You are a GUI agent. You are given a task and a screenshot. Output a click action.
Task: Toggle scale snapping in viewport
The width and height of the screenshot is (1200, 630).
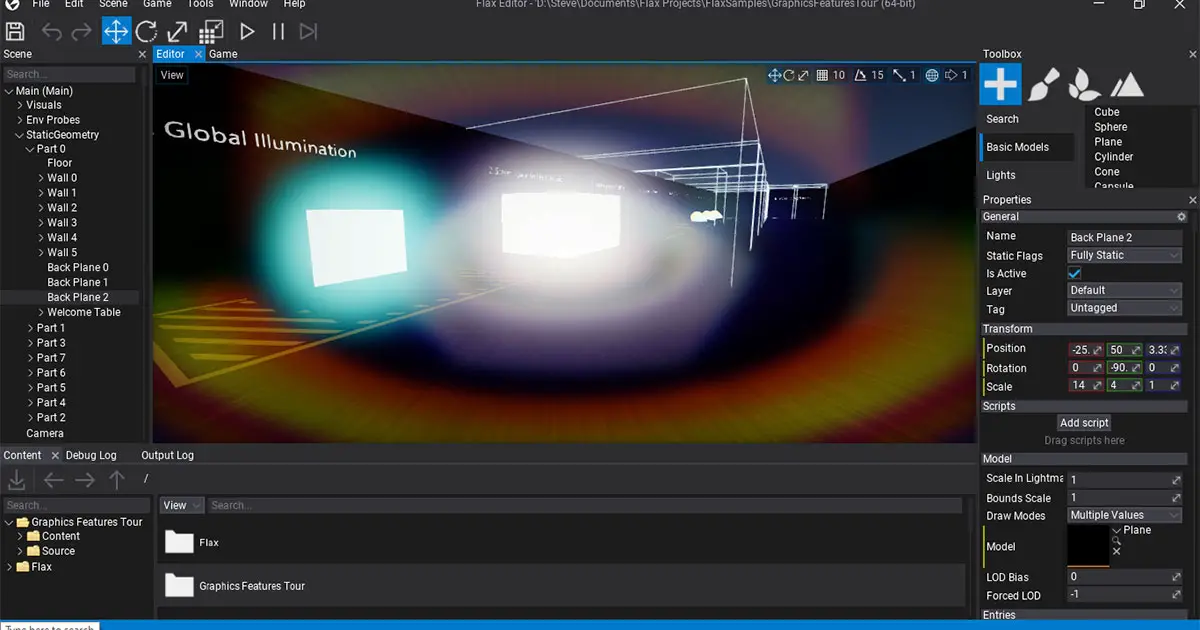click(899, 75)
